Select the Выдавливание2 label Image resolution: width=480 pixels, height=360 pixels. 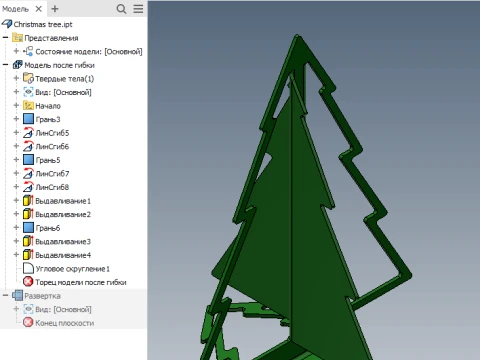[63, 214]
